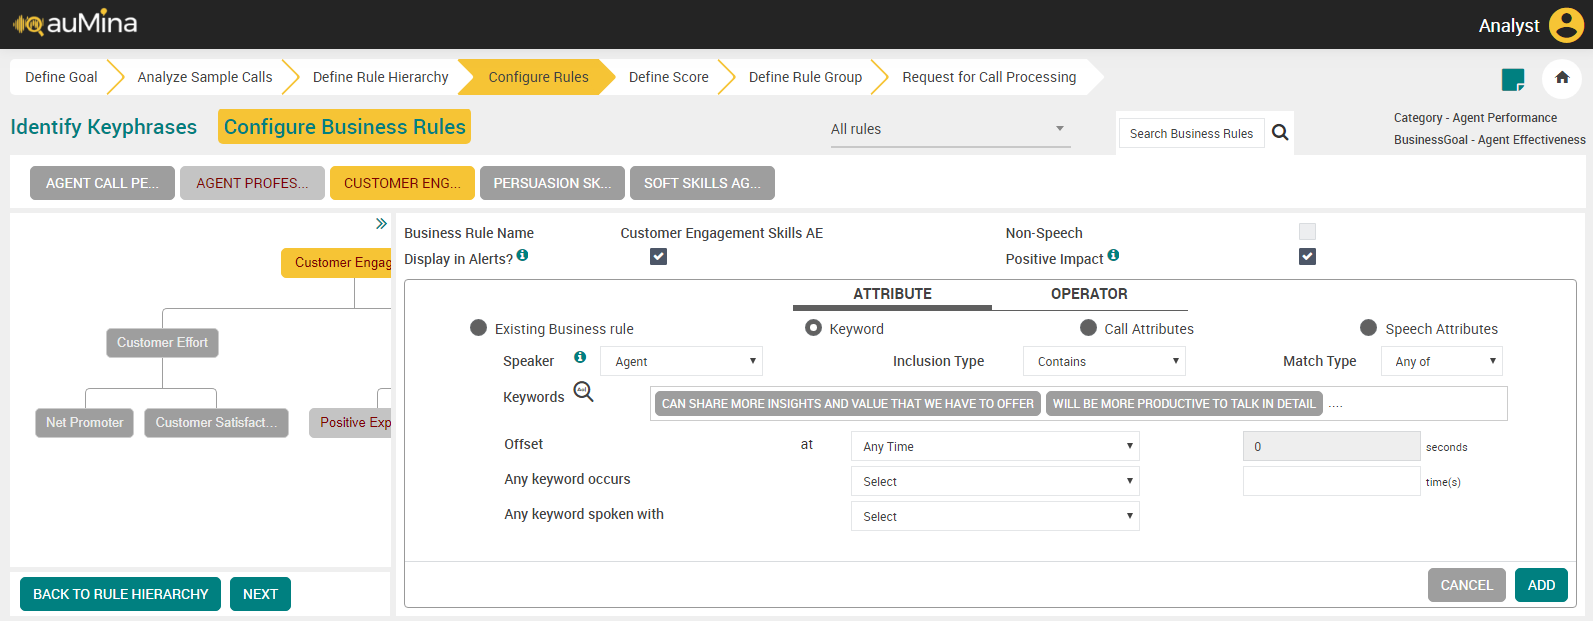Select Call Attributes radio option
This screenshot has width=1593, height=621.
coord(1088,328)
